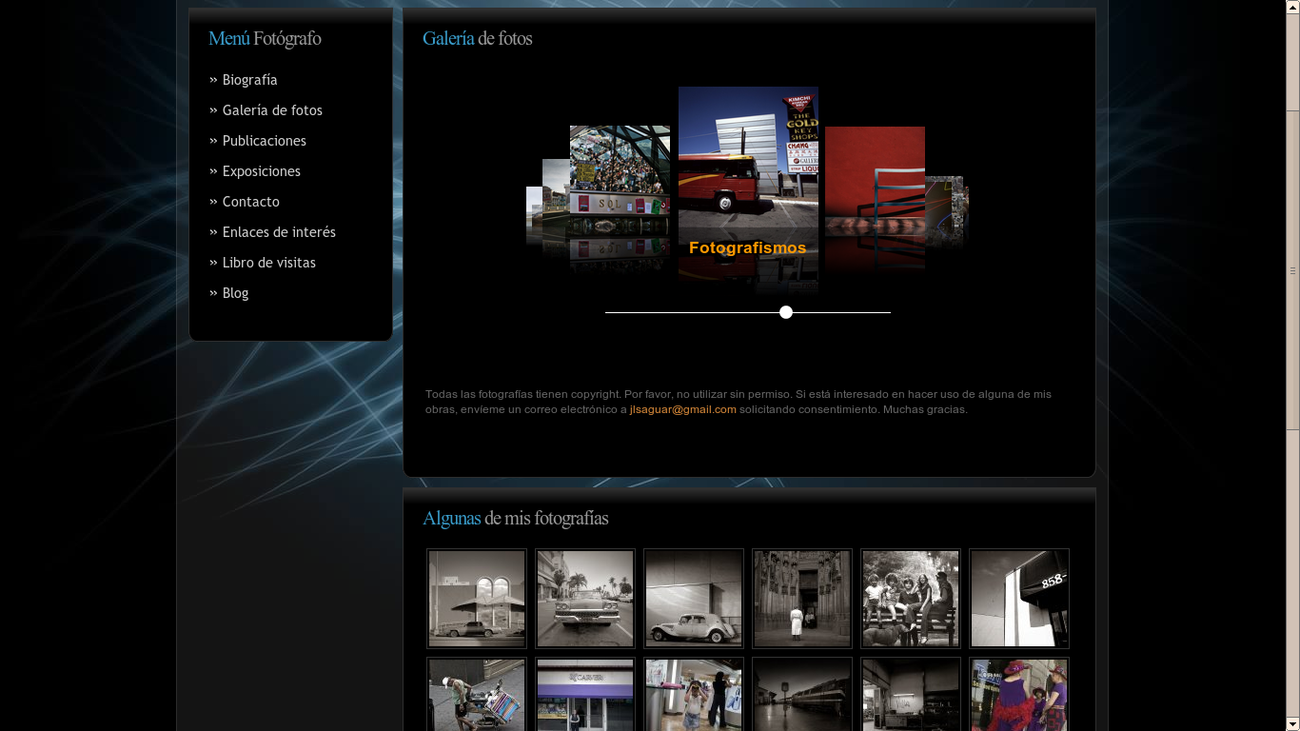Go to the photographer's Blog
Image resolution: width=1300 pixels, height=731 pixels.
(235, 292)
